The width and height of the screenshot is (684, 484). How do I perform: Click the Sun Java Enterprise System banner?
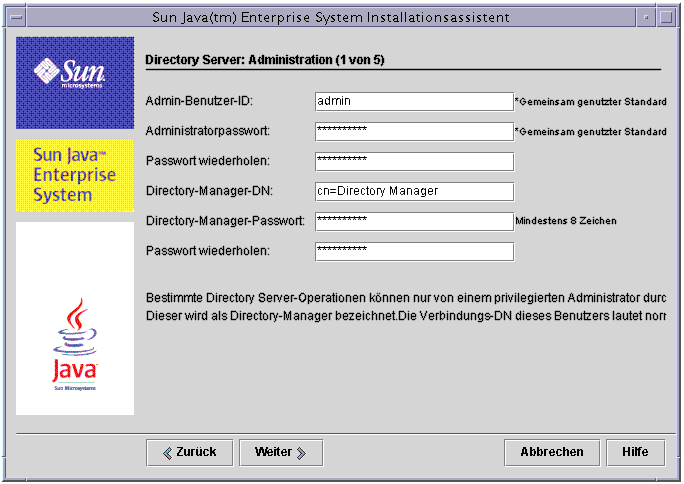point(75,175)
